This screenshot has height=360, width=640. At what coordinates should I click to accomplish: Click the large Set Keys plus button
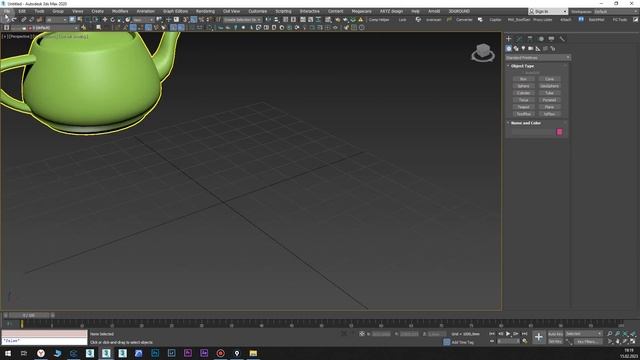click(539, 337)
